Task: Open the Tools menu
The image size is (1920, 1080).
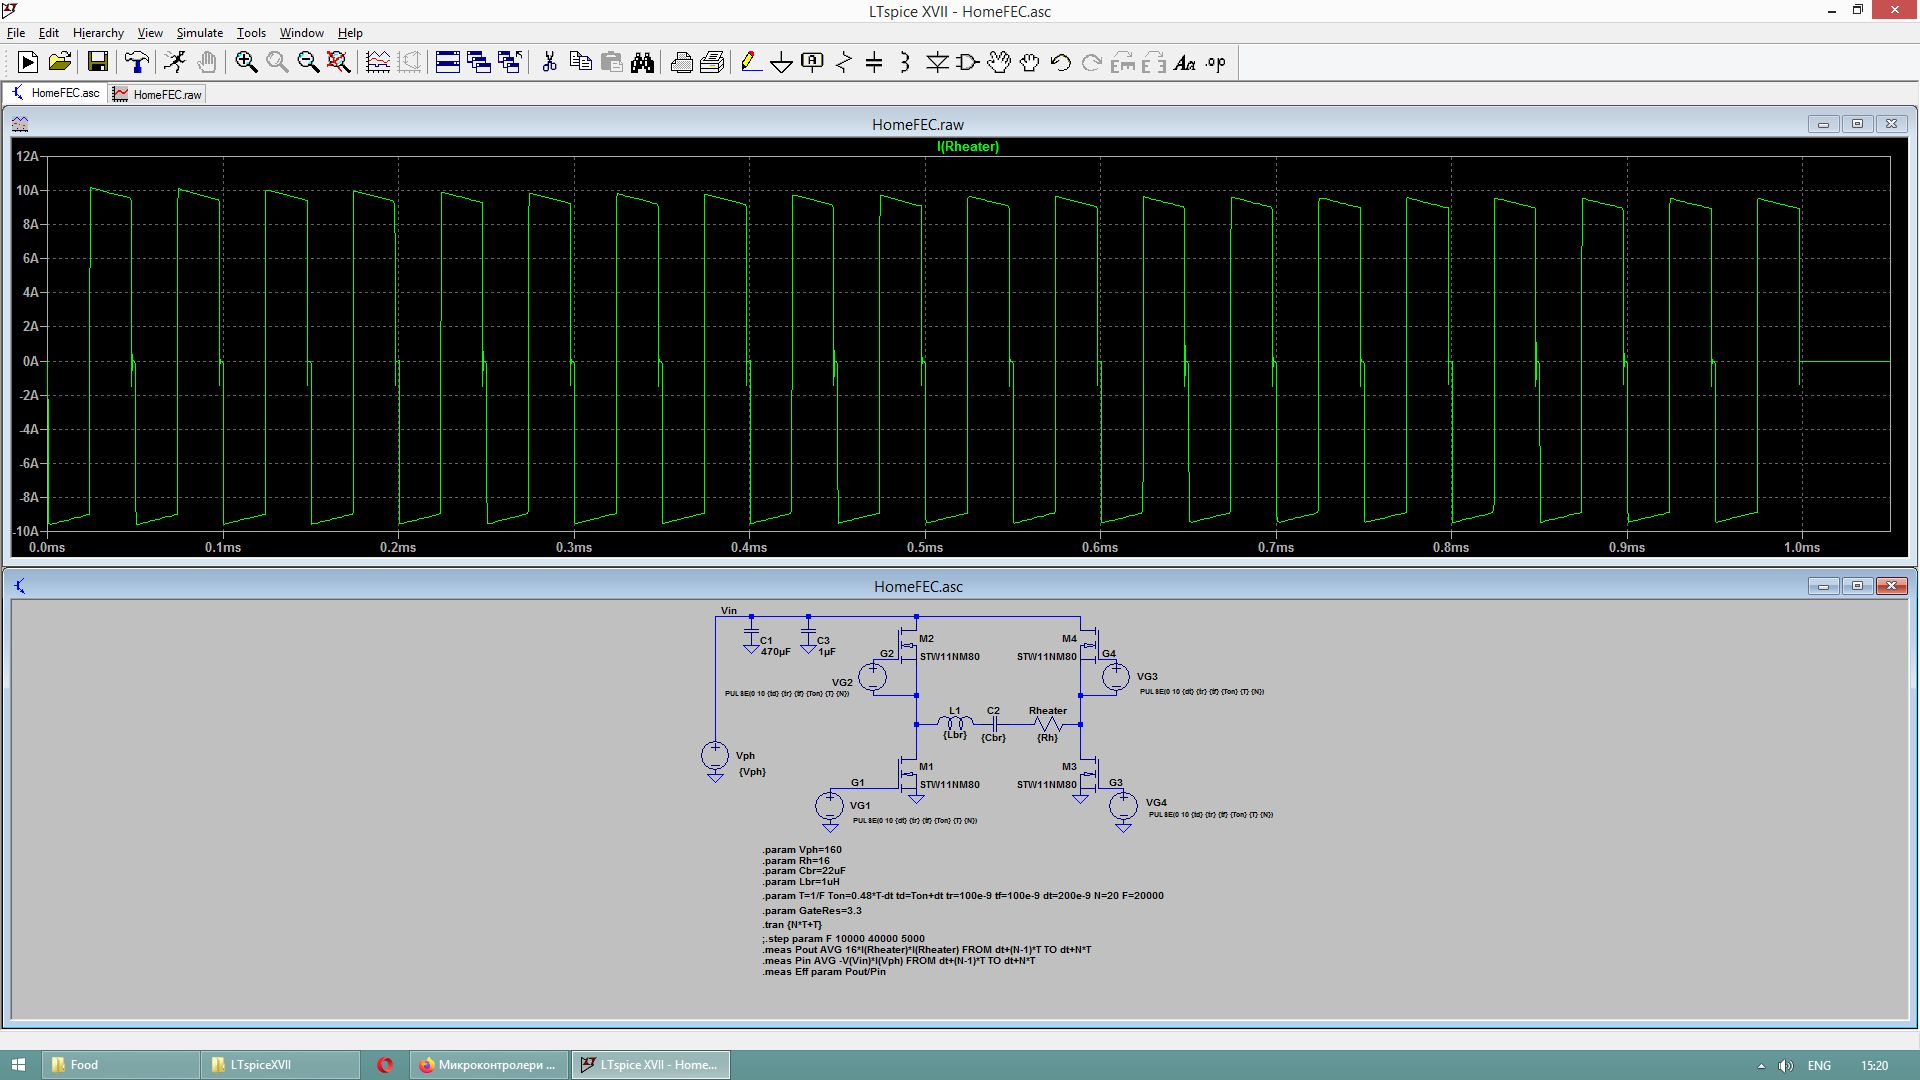Action: click(251, 33)
